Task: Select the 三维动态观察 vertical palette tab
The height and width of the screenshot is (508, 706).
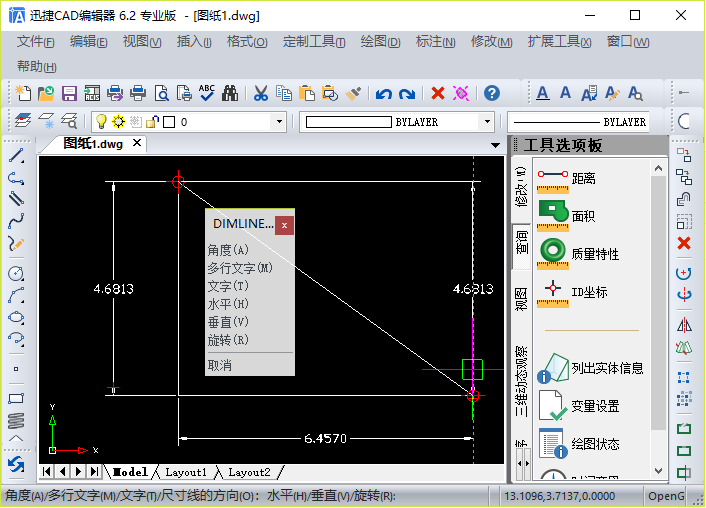Action: tap(521, 381)
